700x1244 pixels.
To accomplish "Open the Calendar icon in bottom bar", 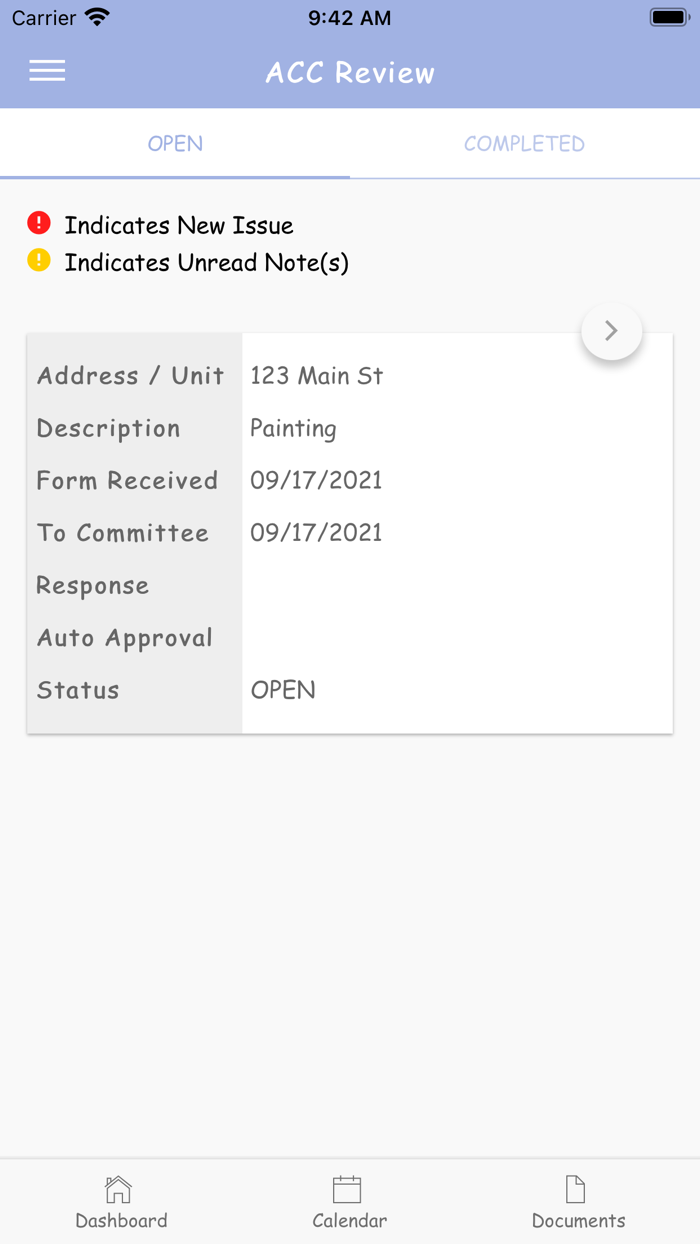I will (x=348, y=1190).
